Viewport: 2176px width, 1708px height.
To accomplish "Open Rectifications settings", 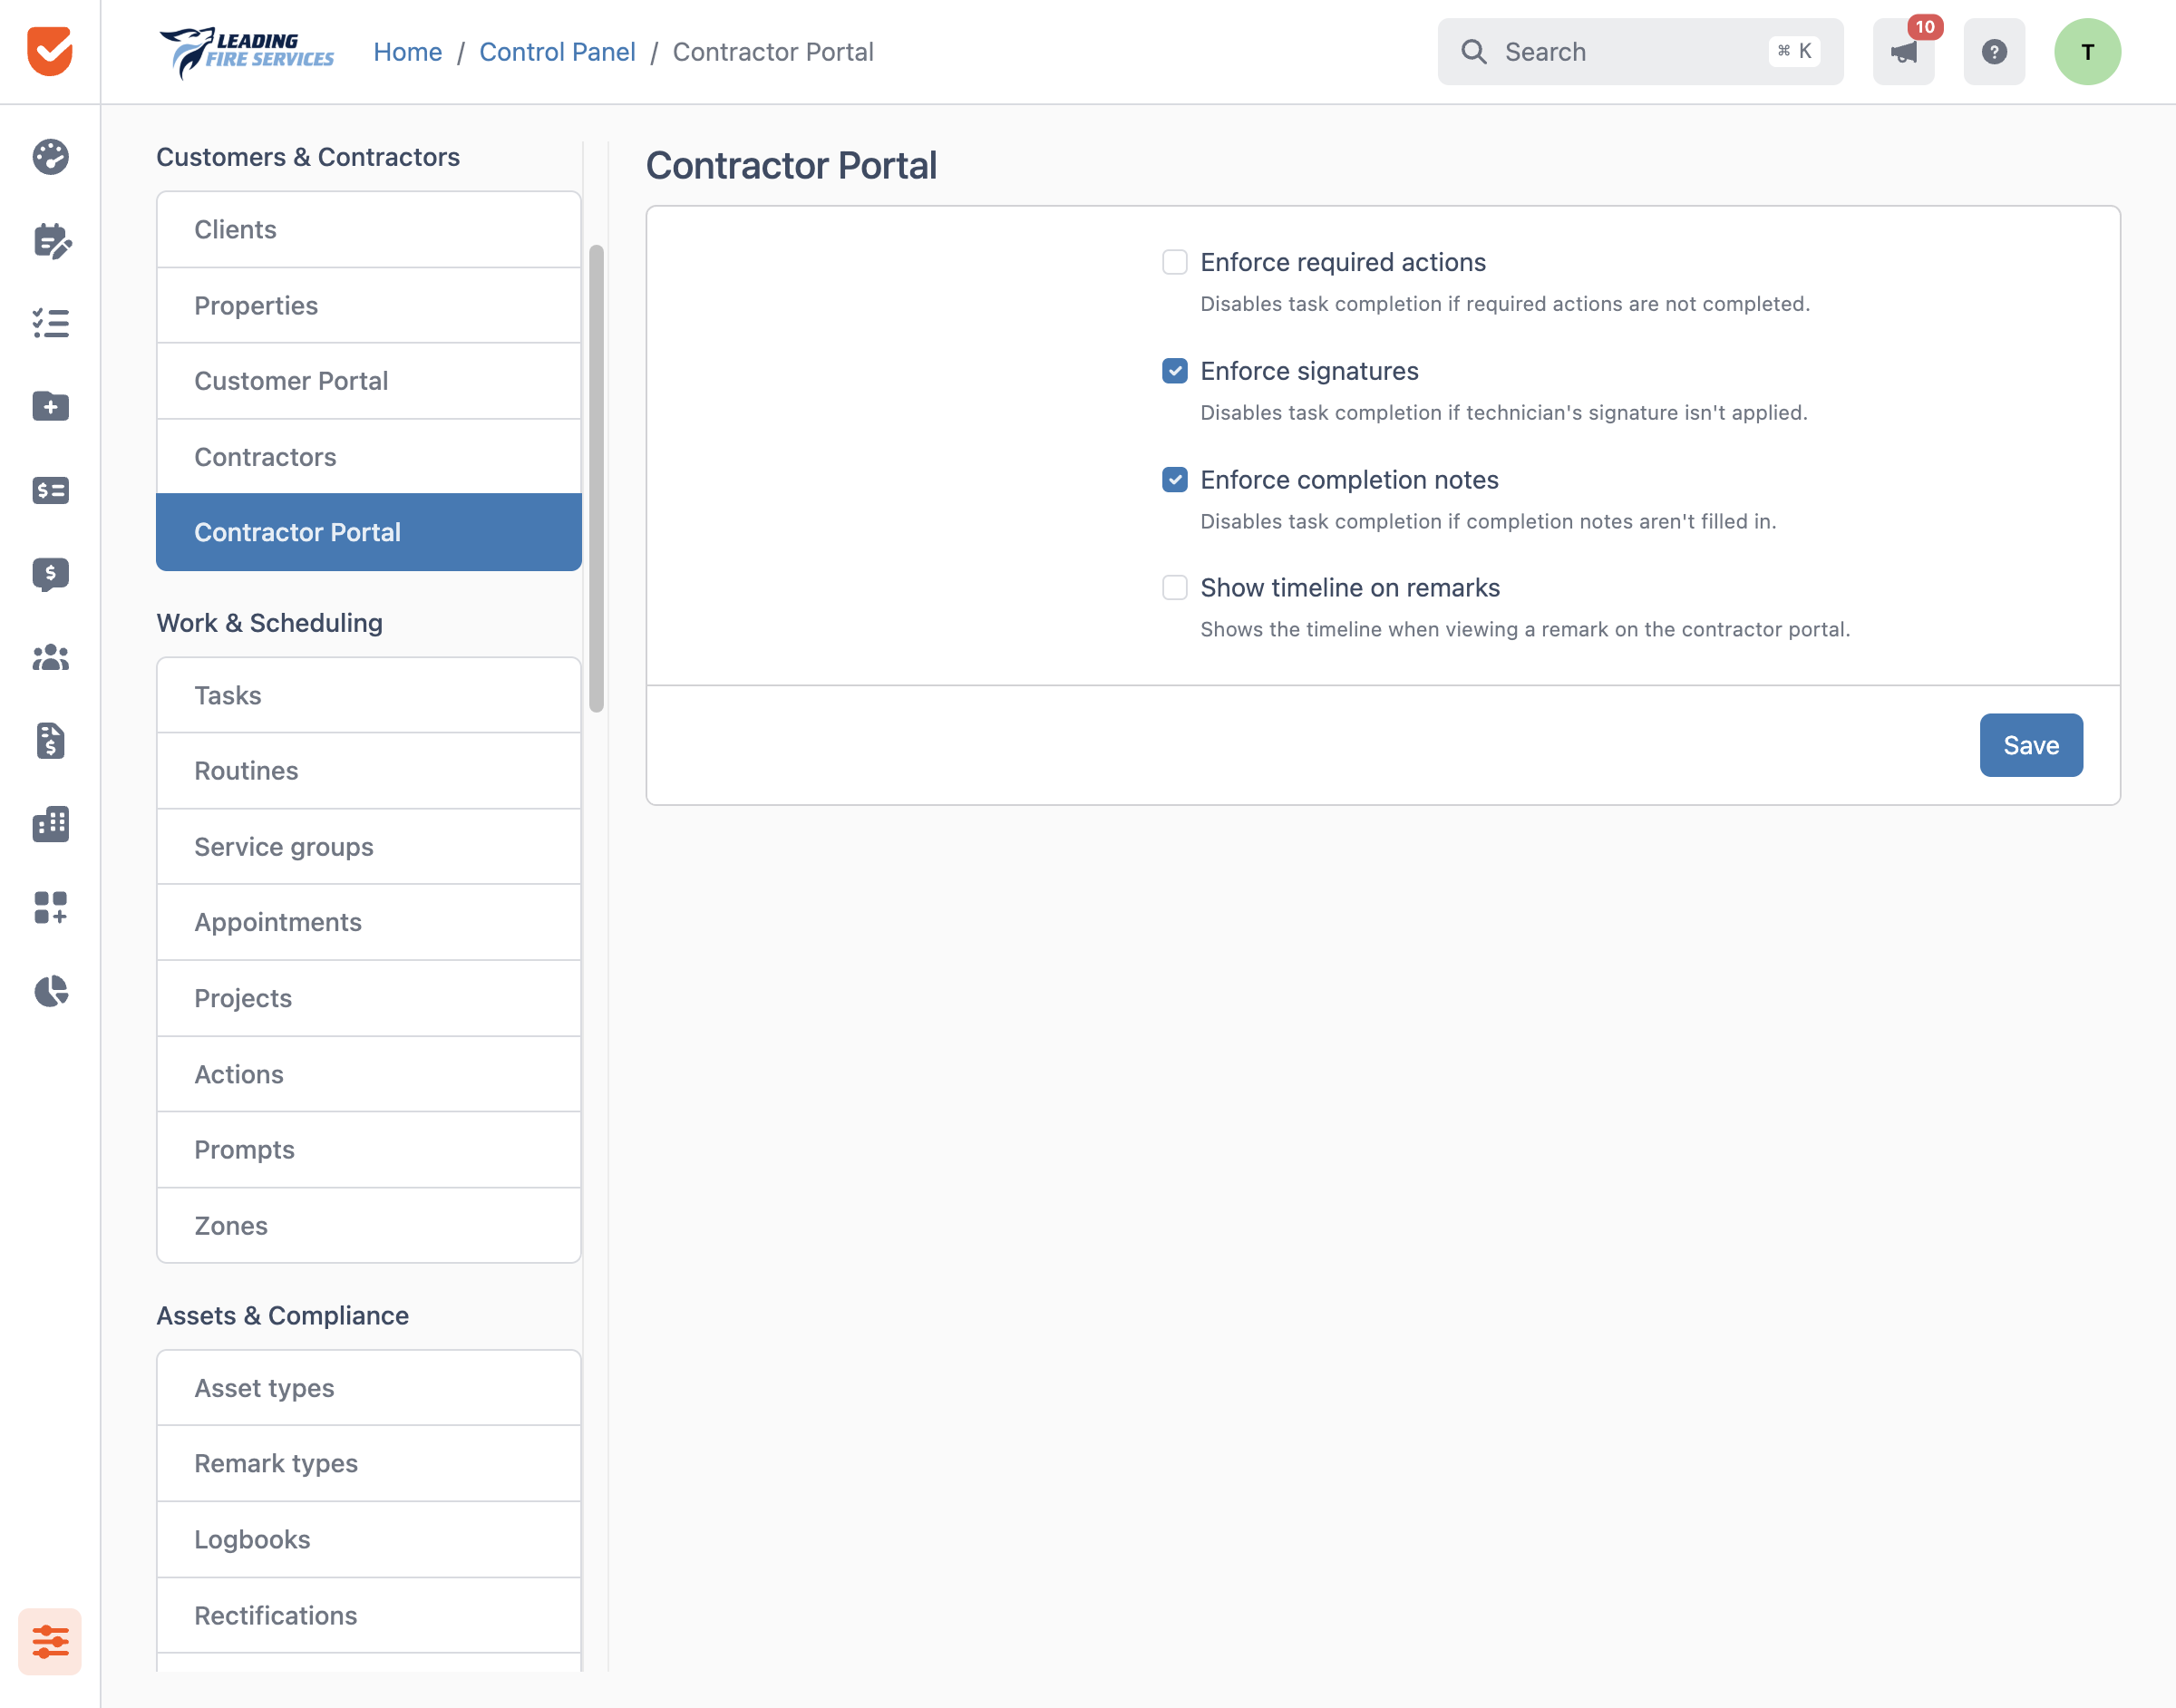I will [x=369, y=1616].
